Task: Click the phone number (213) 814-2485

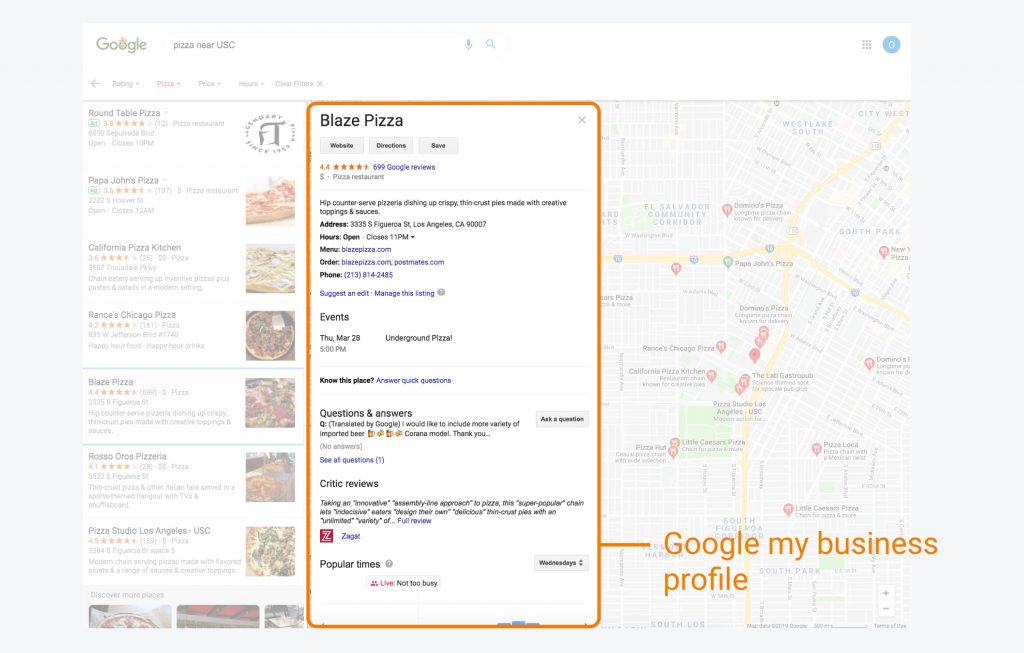Action: pyautogui.click(x=368, y=275)
